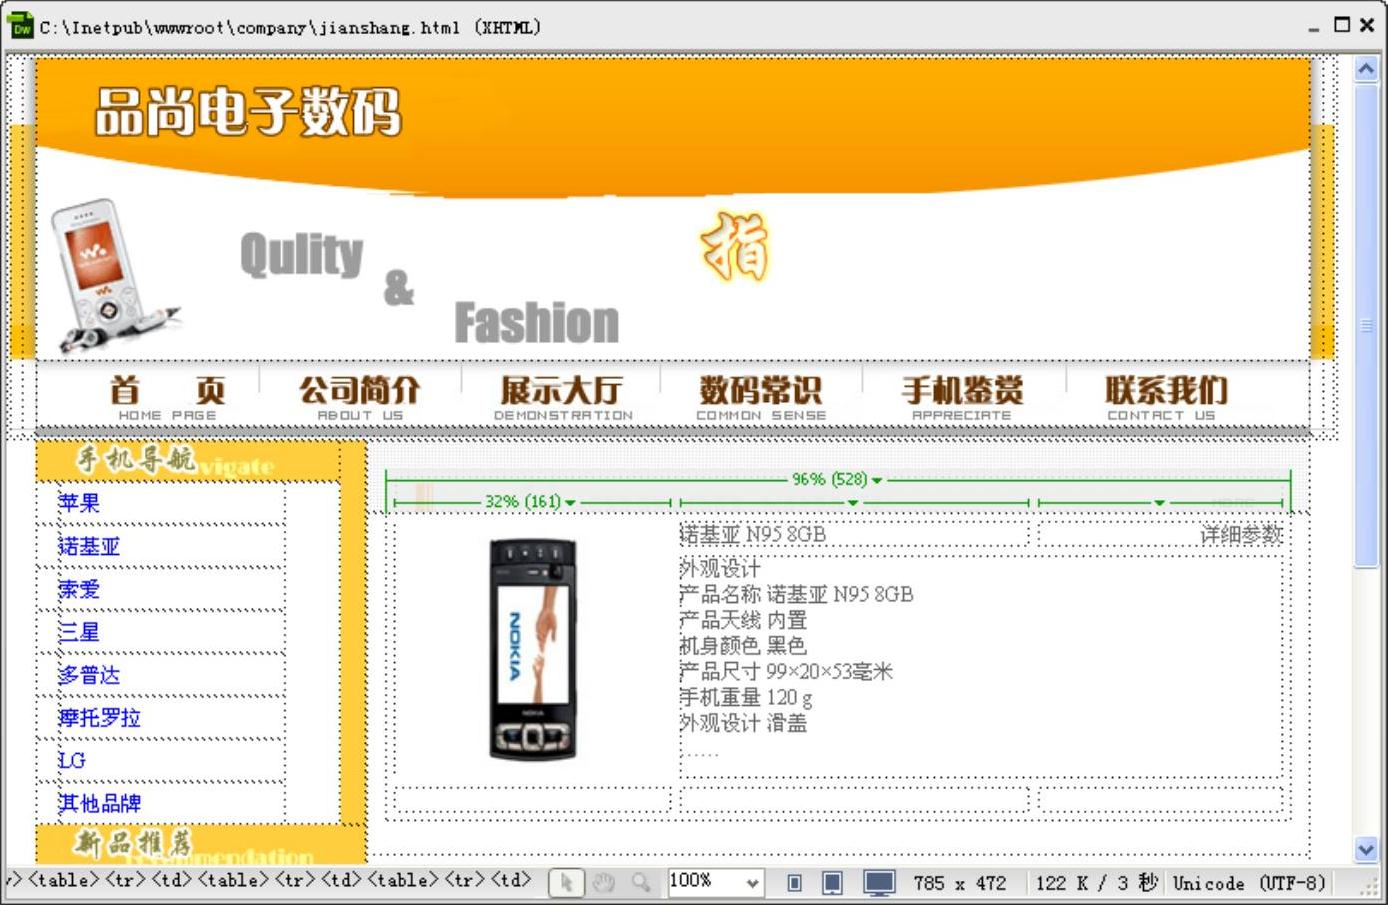Click the 联系我们 CONTACT US nav item
The image size is (1388, 905).
coord(1165,396)
